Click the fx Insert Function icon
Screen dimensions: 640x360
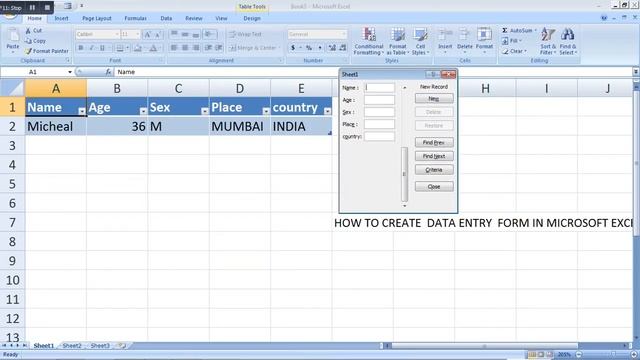point(108,72)
